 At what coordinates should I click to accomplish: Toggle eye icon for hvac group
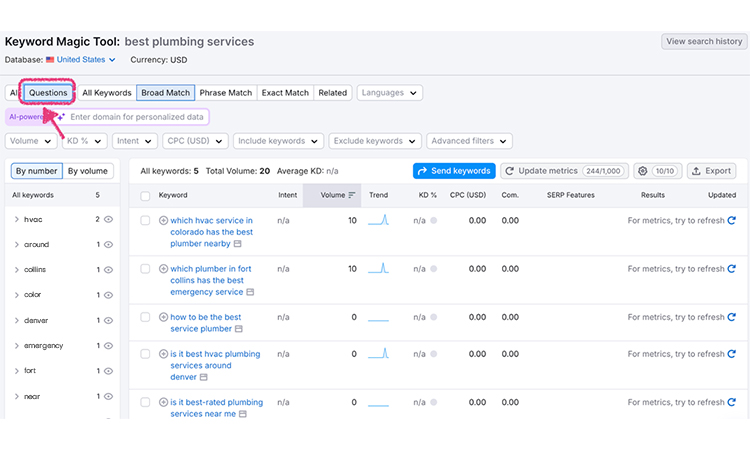click(109, 220)
